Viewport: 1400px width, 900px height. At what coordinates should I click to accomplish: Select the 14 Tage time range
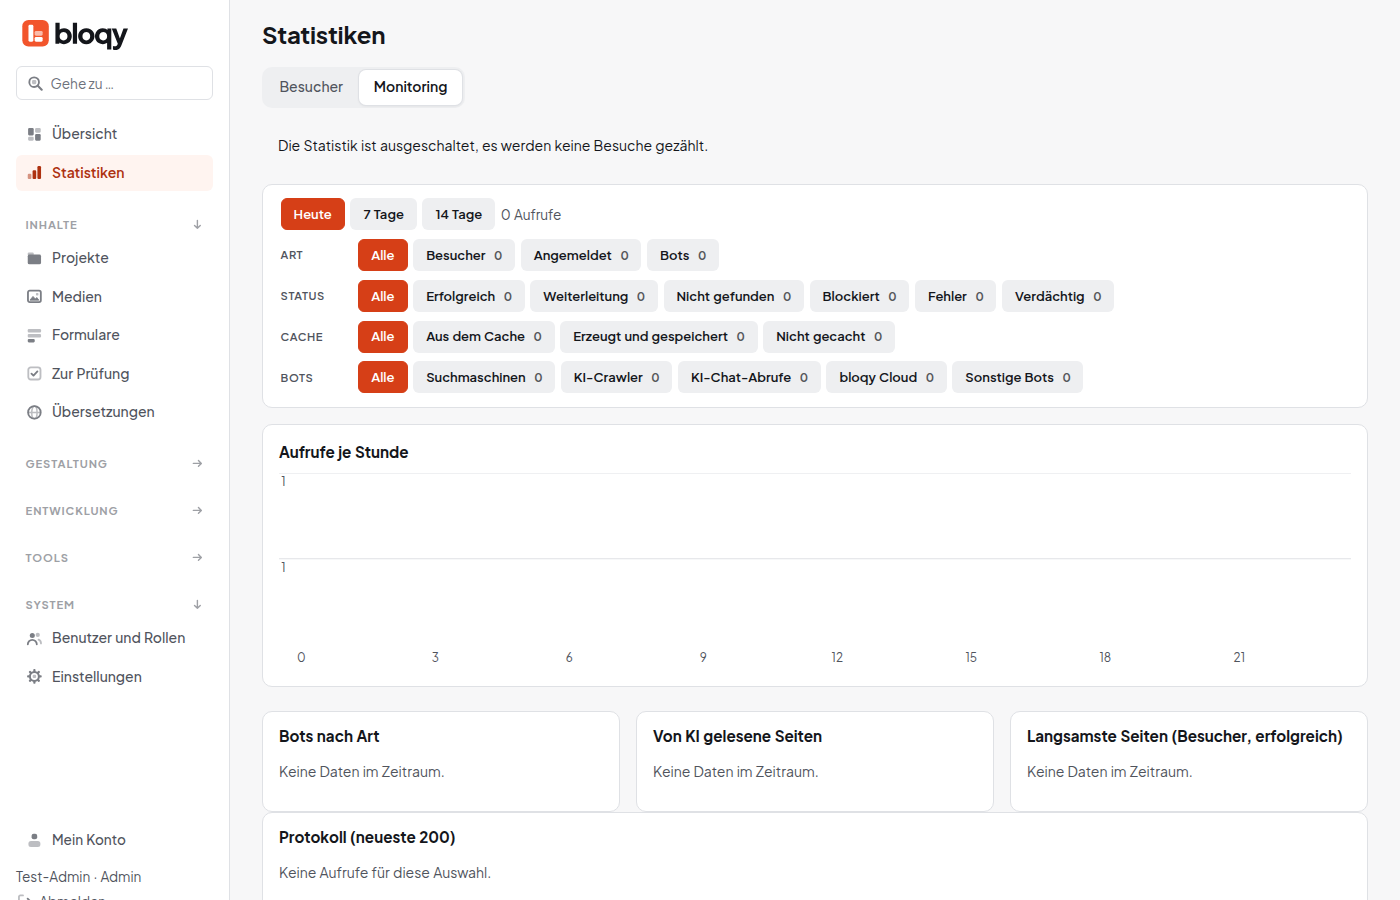(458, 214)
